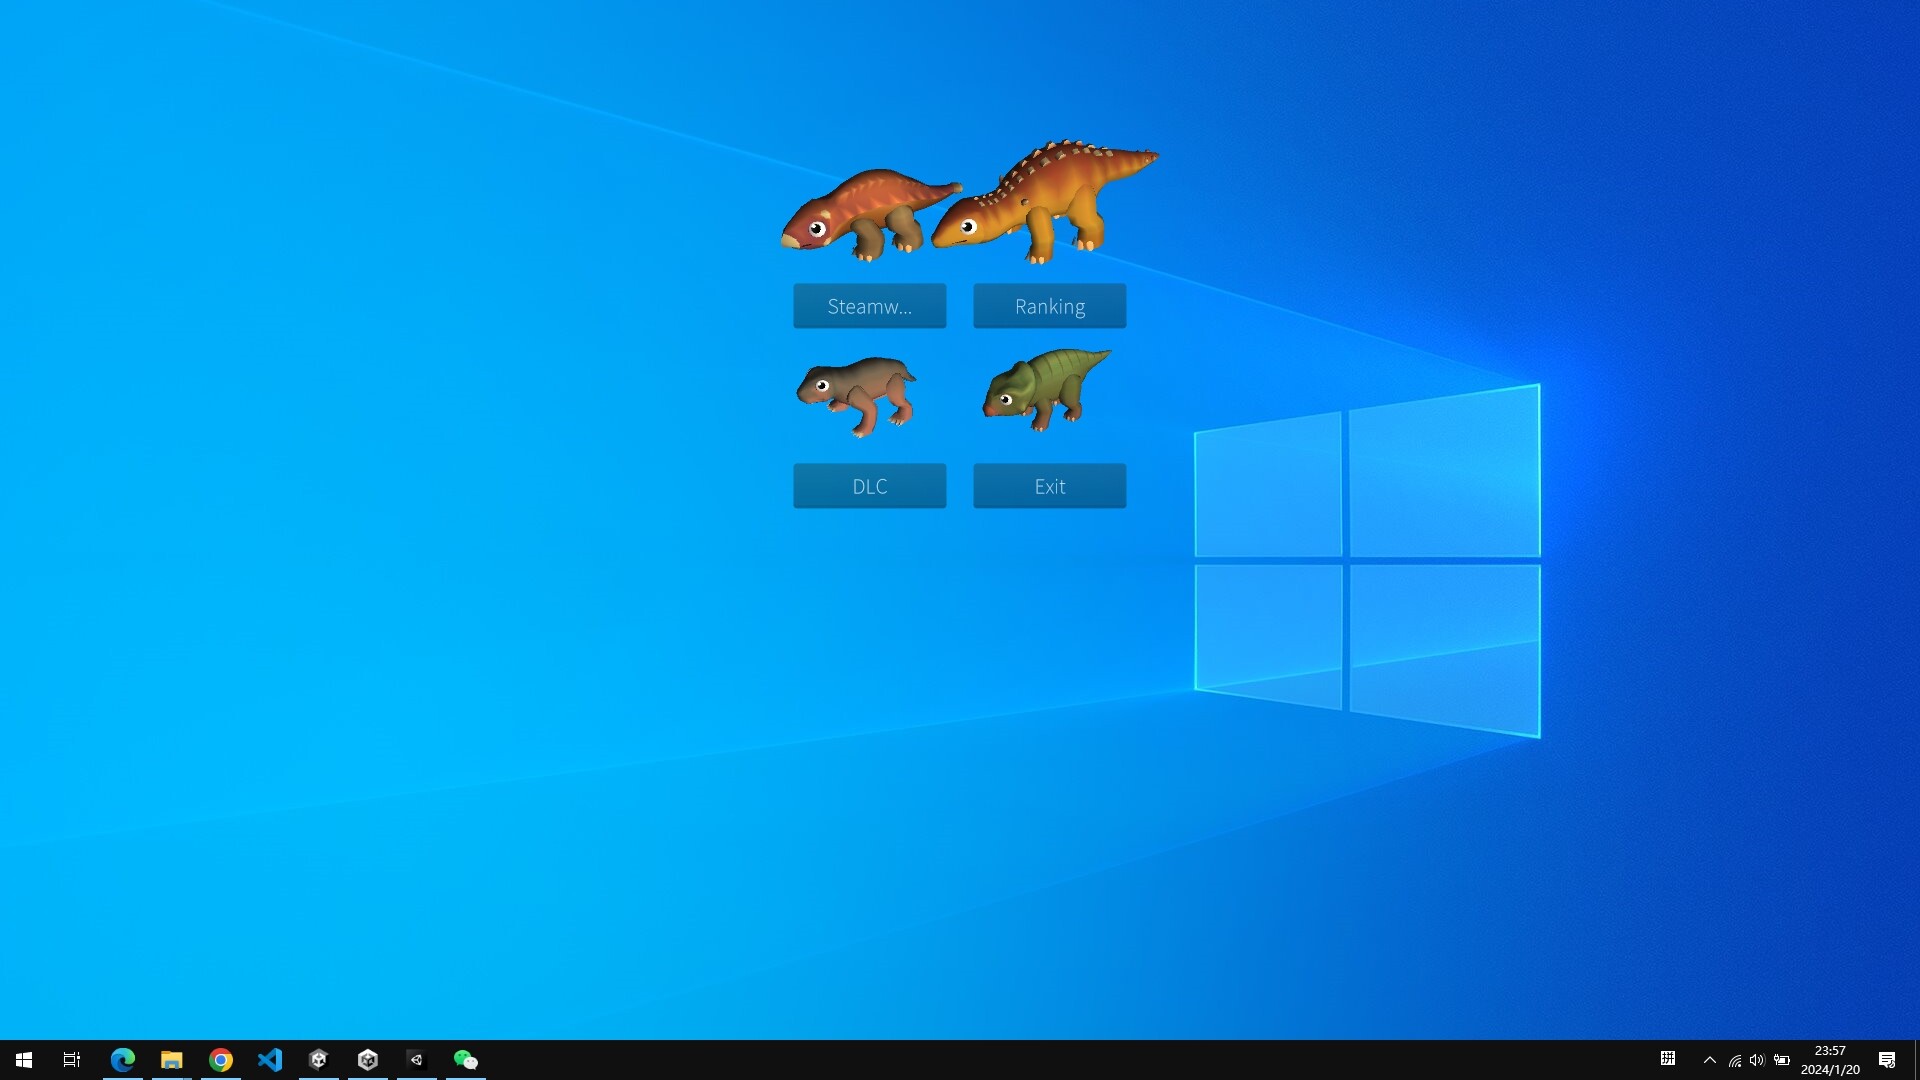Open the volume control in the system tray
1920x1080 pixels.
coord(1758,1060)
